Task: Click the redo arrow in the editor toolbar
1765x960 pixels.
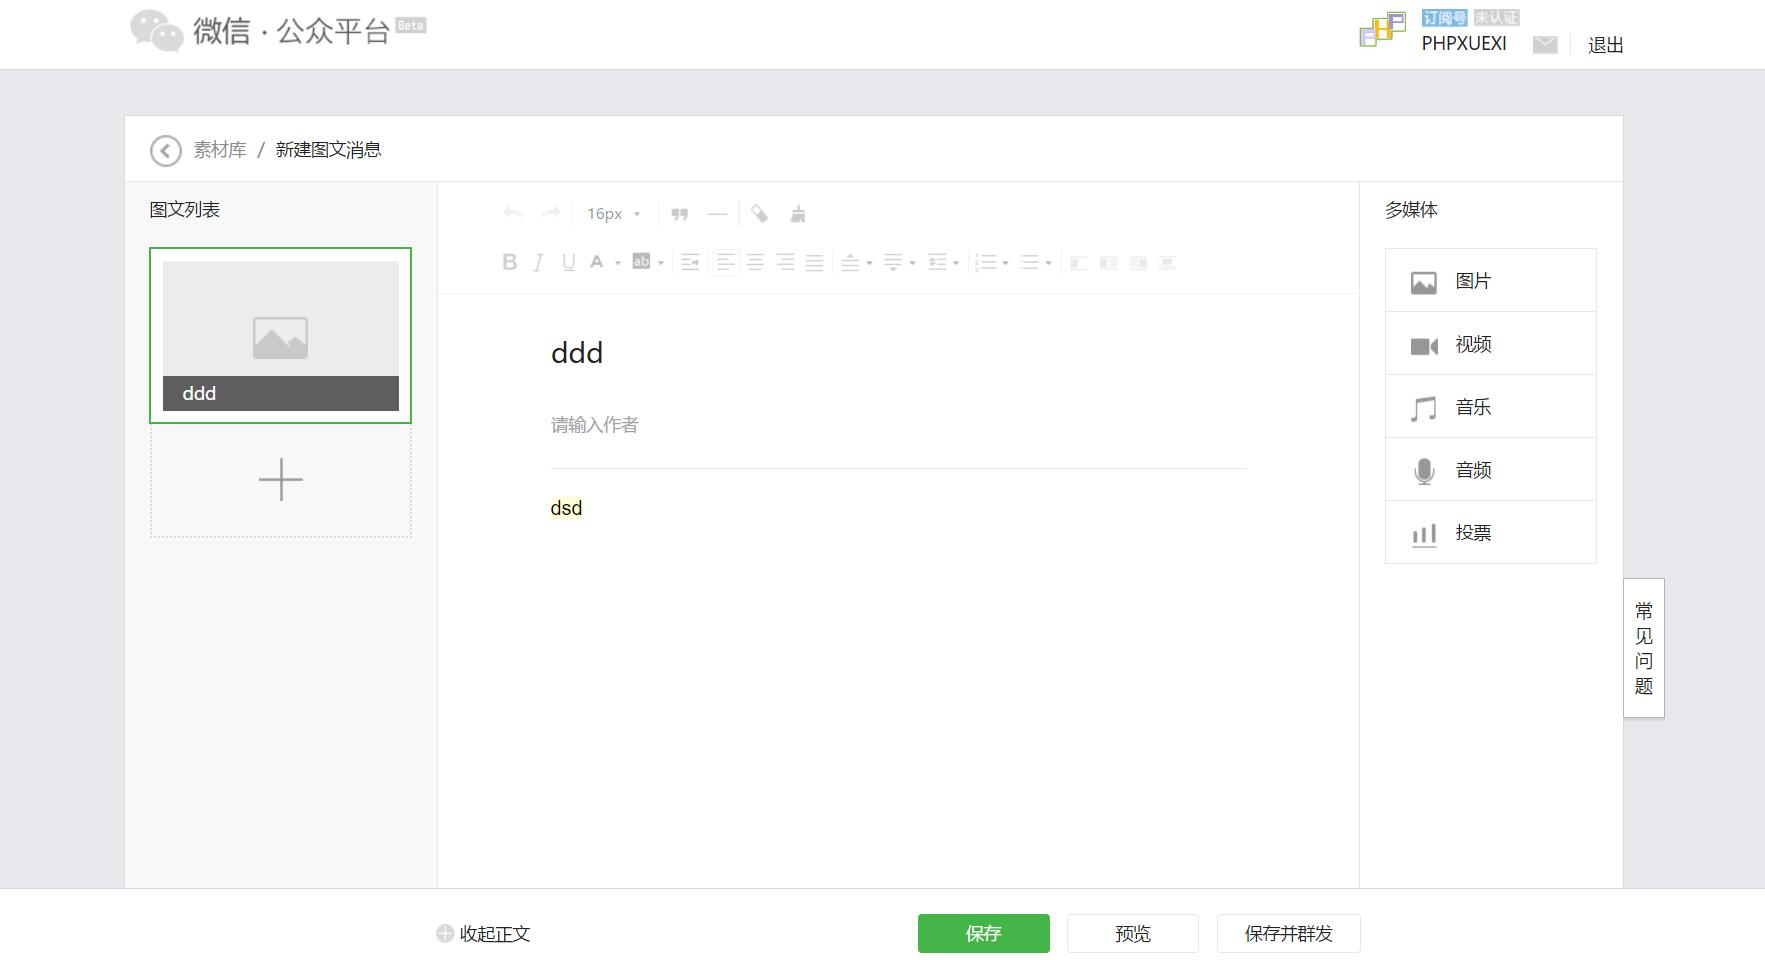Action: pos(549,213)
